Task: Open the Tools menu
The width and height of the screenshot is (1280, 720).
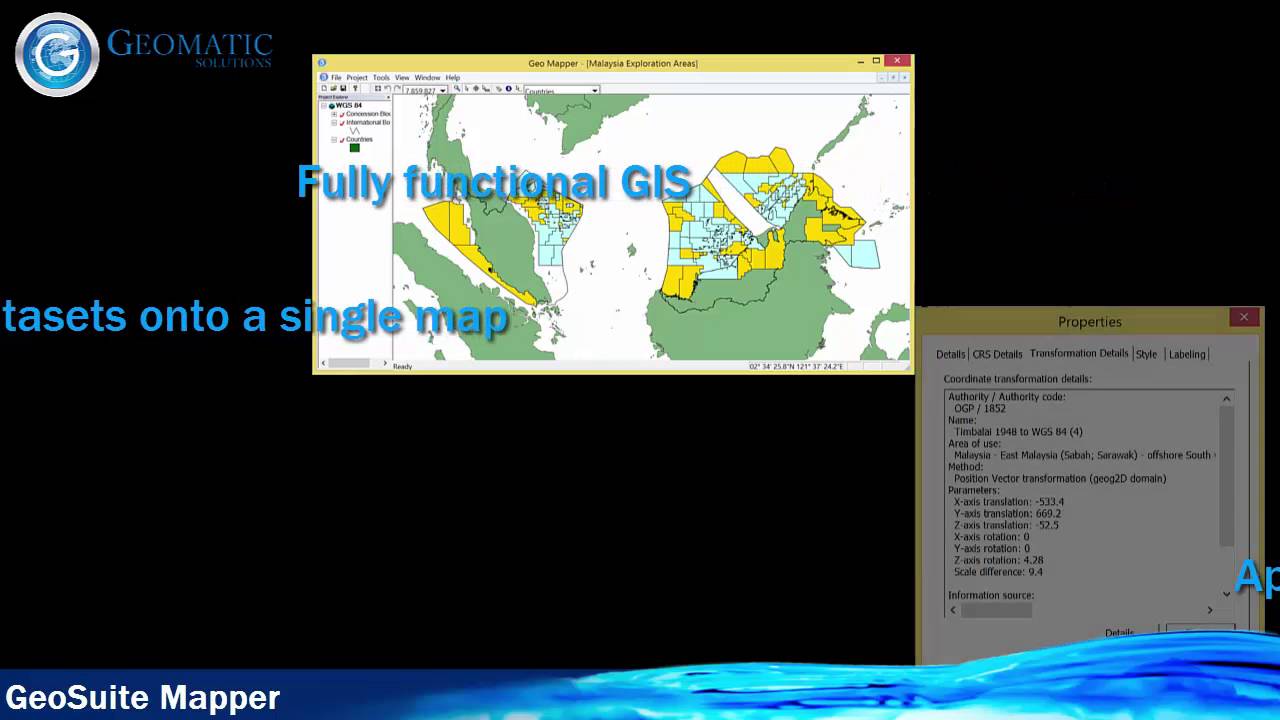Action: point(381,77)
